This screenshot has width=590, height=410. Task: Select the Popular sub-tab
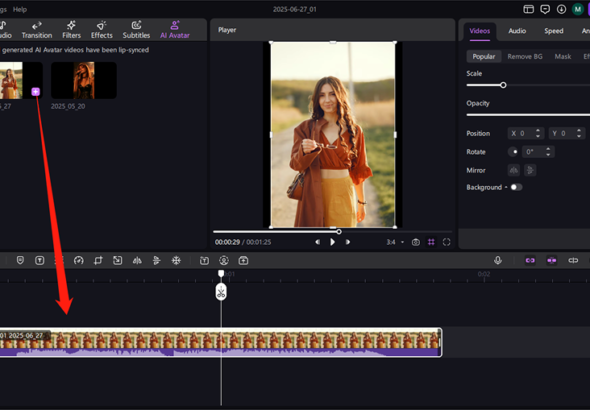(x=484, y=56)
